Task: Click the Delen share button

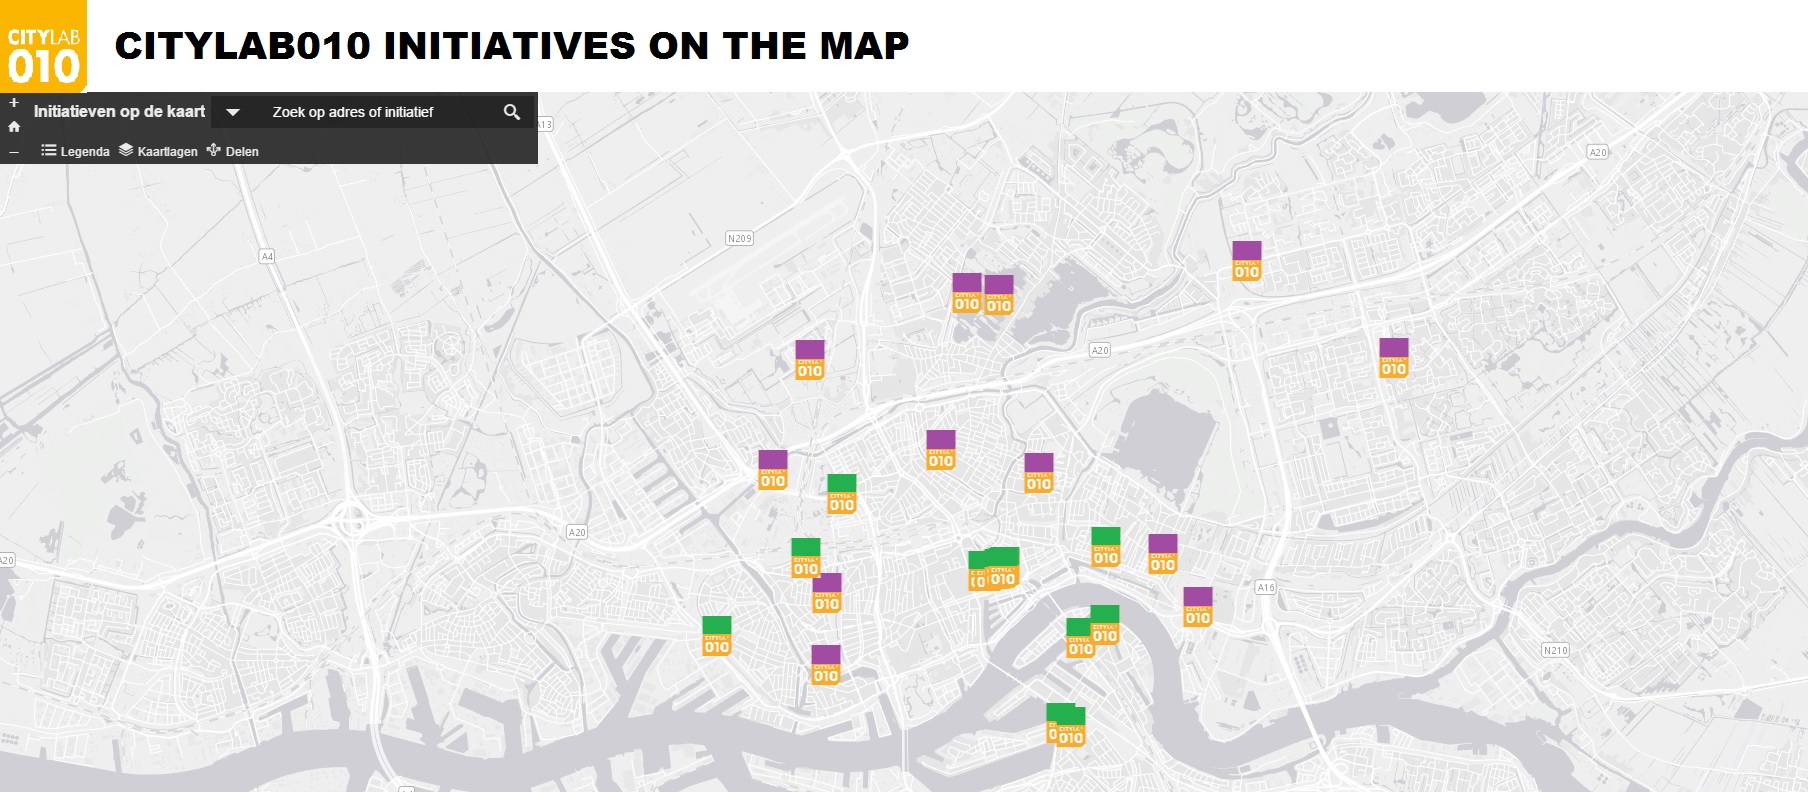Action: [x=233, y=151]
